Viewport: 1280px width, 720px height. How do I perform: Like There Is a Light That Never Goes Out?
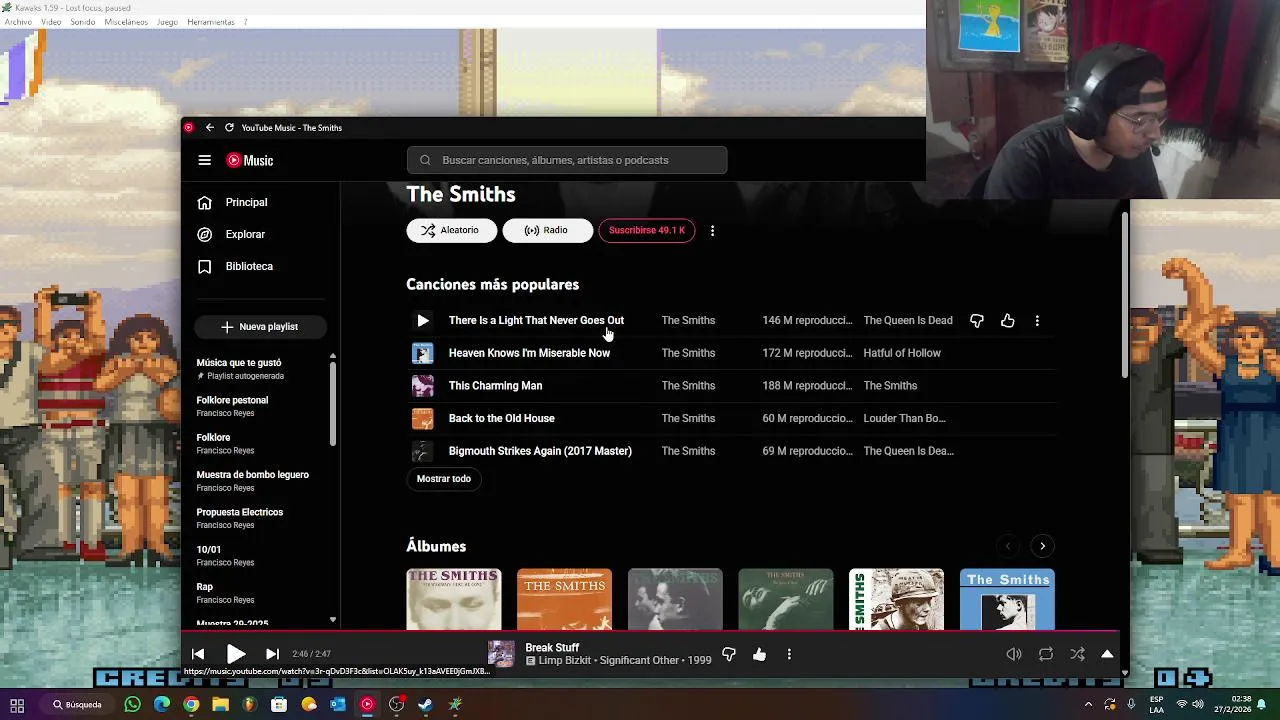pyautogui.click(x=1008, y=321)
